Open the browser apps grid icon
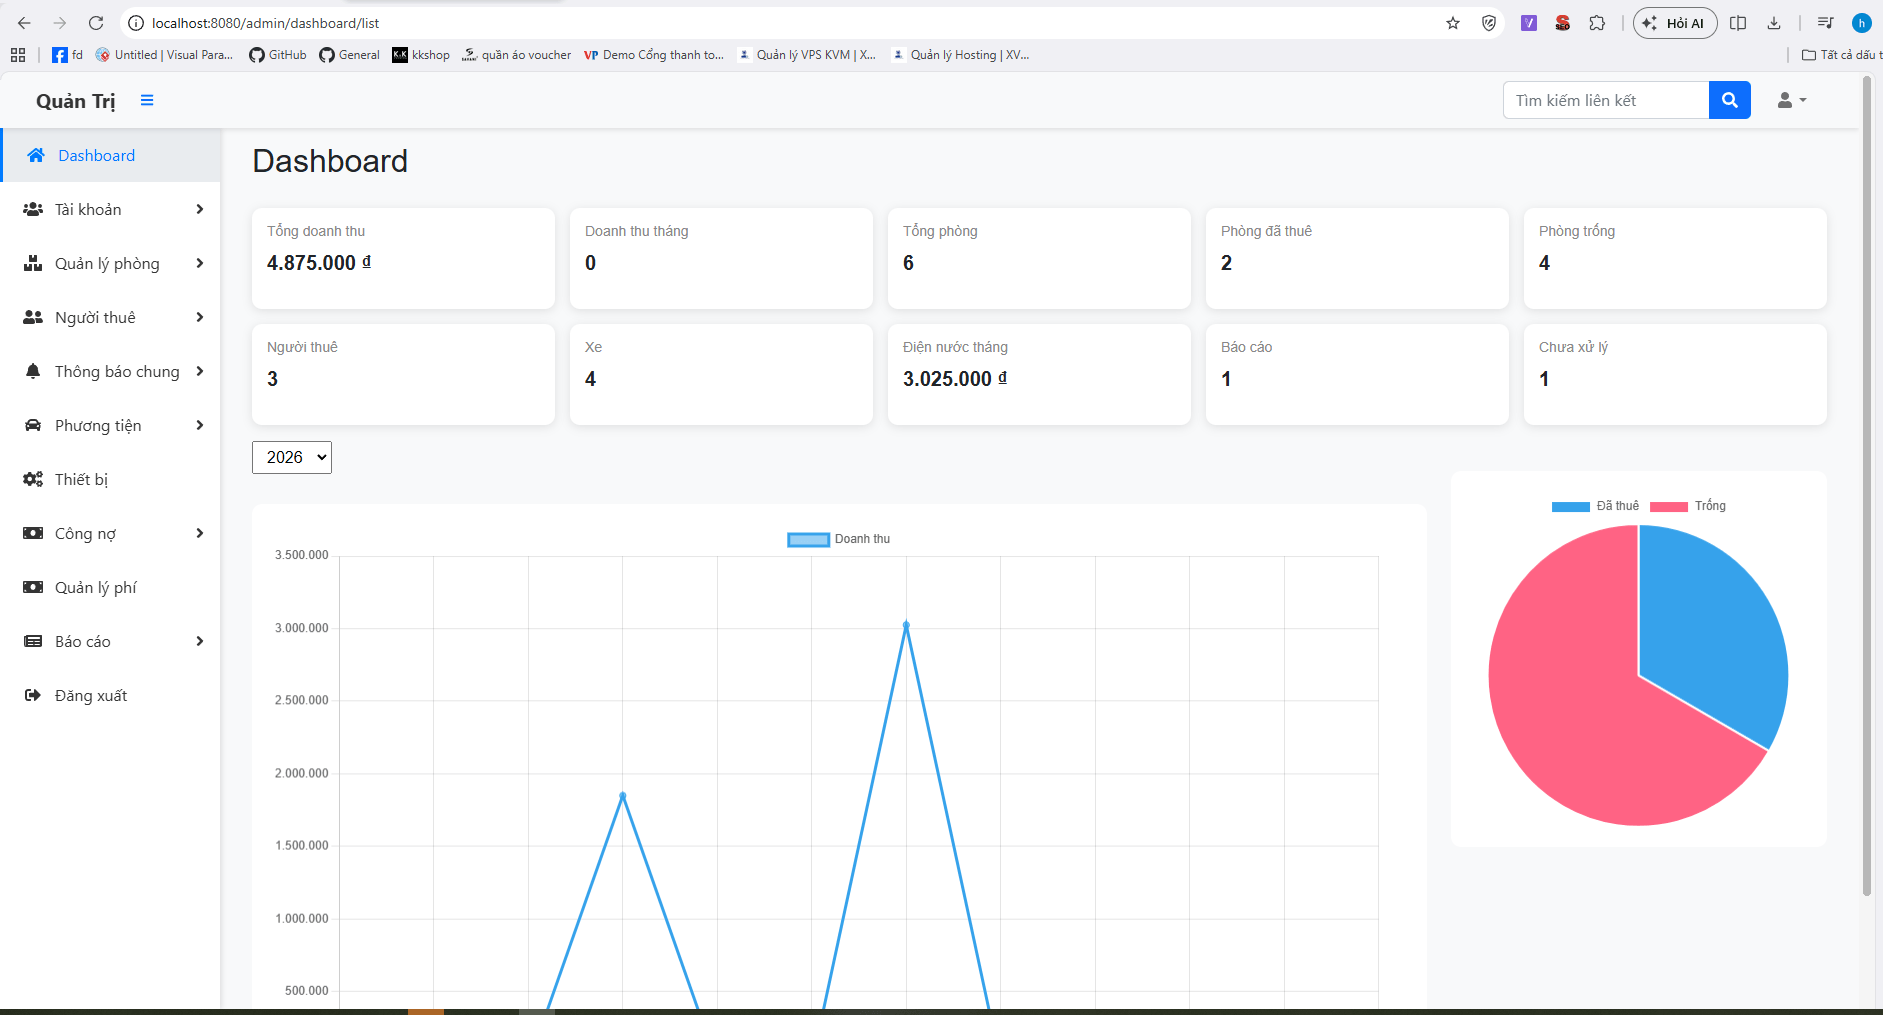Viewport: 1883px width, 1015px height. (x=18, y=55)
